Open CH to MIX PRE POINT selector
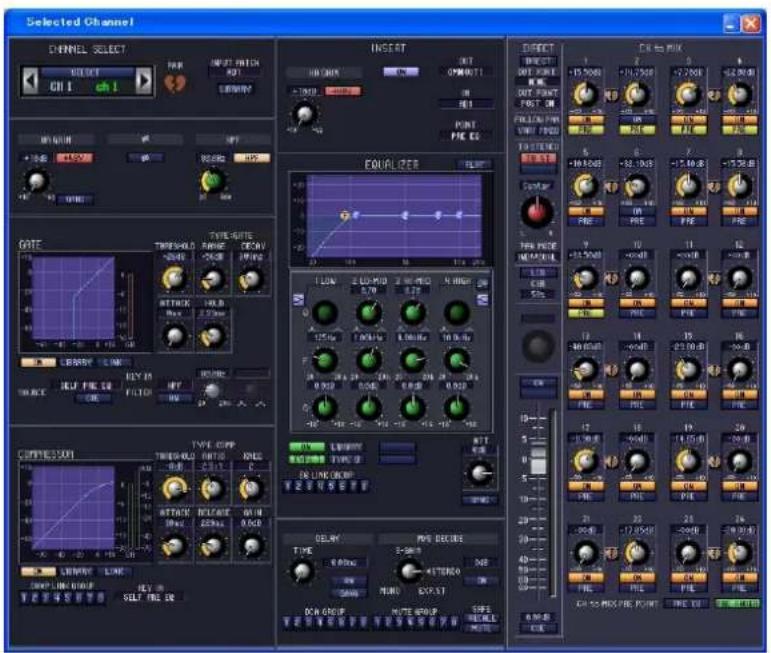The width and height of the screenshot is (771, 653). 685,603
